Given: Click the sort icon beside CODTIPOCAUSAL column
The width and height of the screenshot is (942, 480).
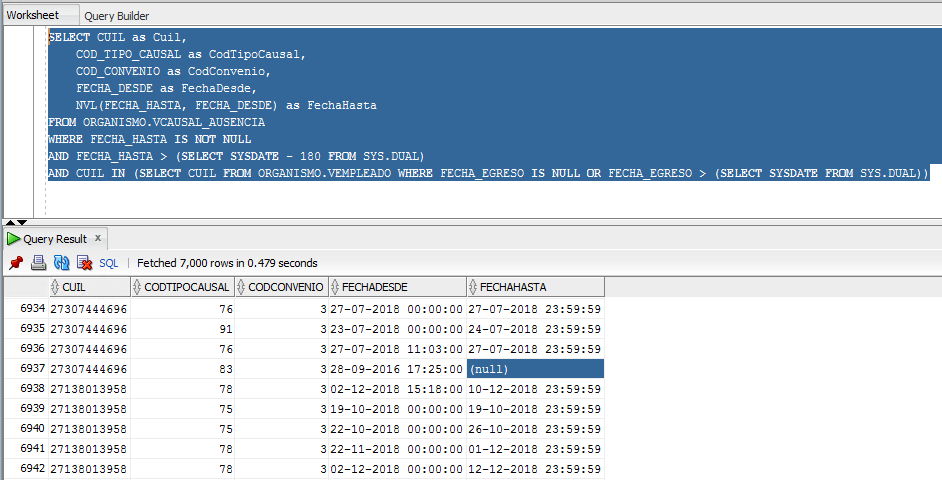Looking at the screenshot, I should [138, 287].
